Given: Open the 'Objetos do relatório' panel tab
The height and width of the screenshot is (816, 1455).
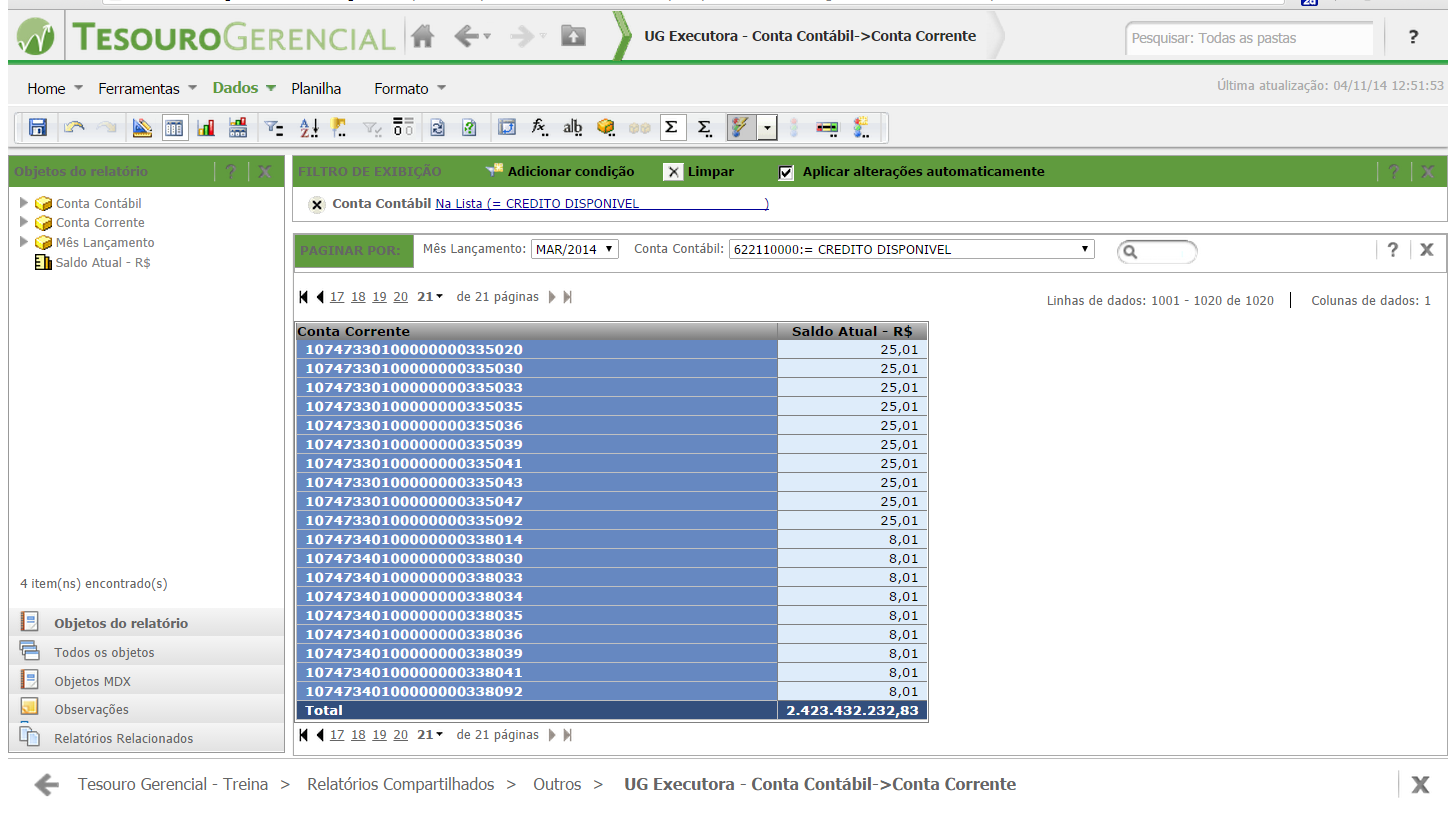Looking at the screenshot, I should 146,623.
